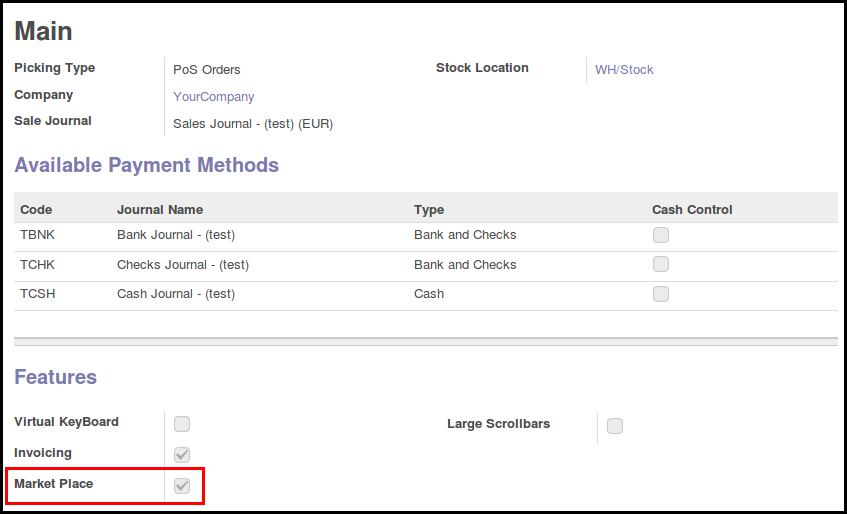This screenshot has width=847, height=514.
Task: Click 'Bank and Checks' type in TCHK row
Action: click(x=465, y=265)
